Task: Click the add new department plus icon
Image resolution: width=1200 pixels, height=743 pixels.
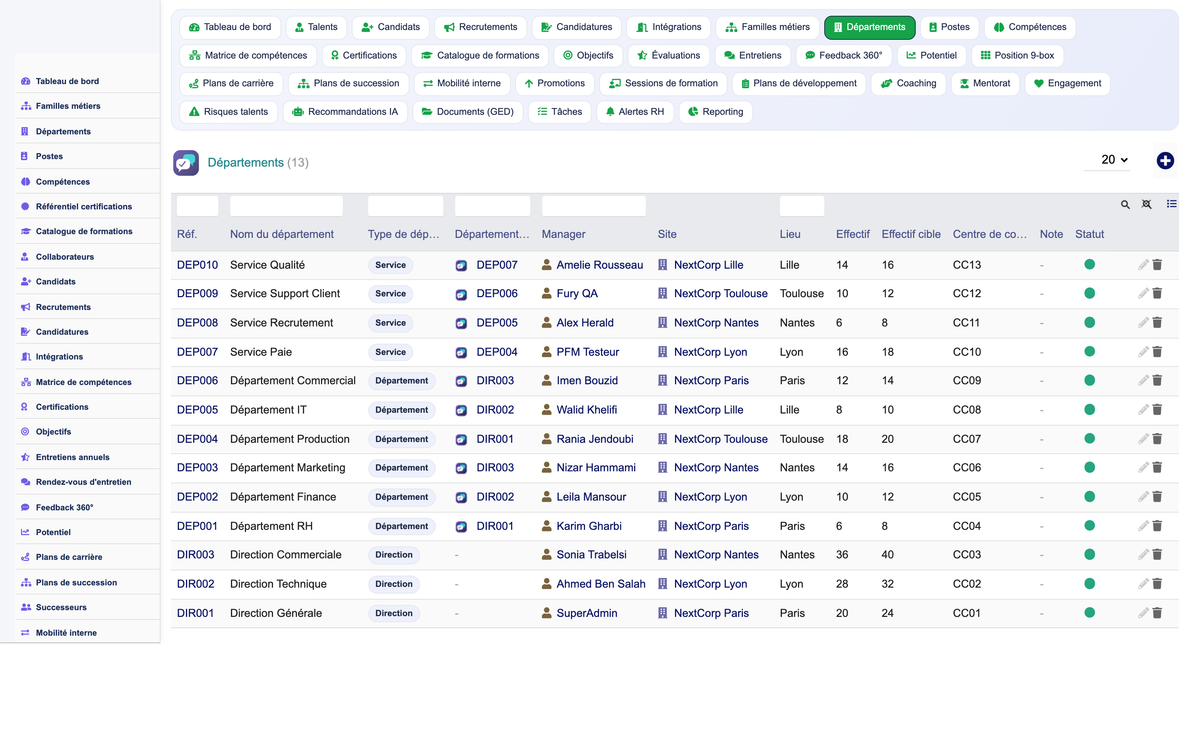Action: [x=1165, y=161]
